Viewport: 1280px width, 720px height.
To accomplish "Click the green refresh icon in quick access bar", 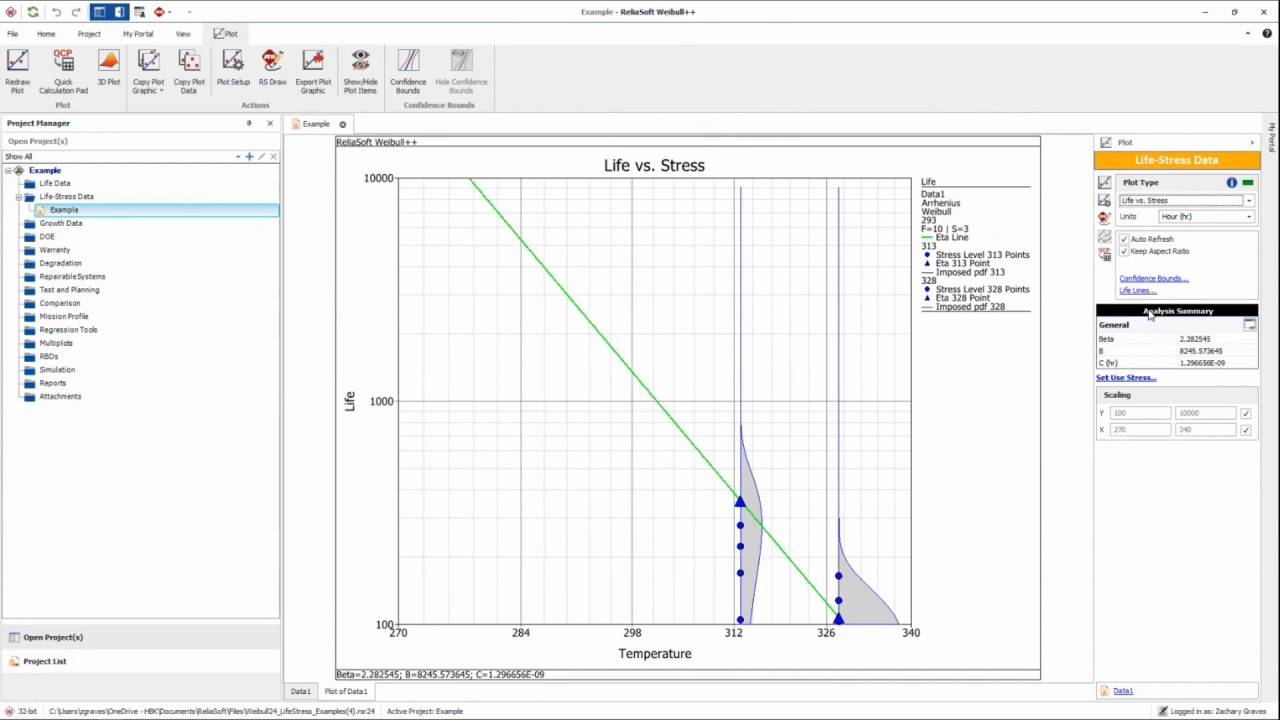I will pos(33,12).
